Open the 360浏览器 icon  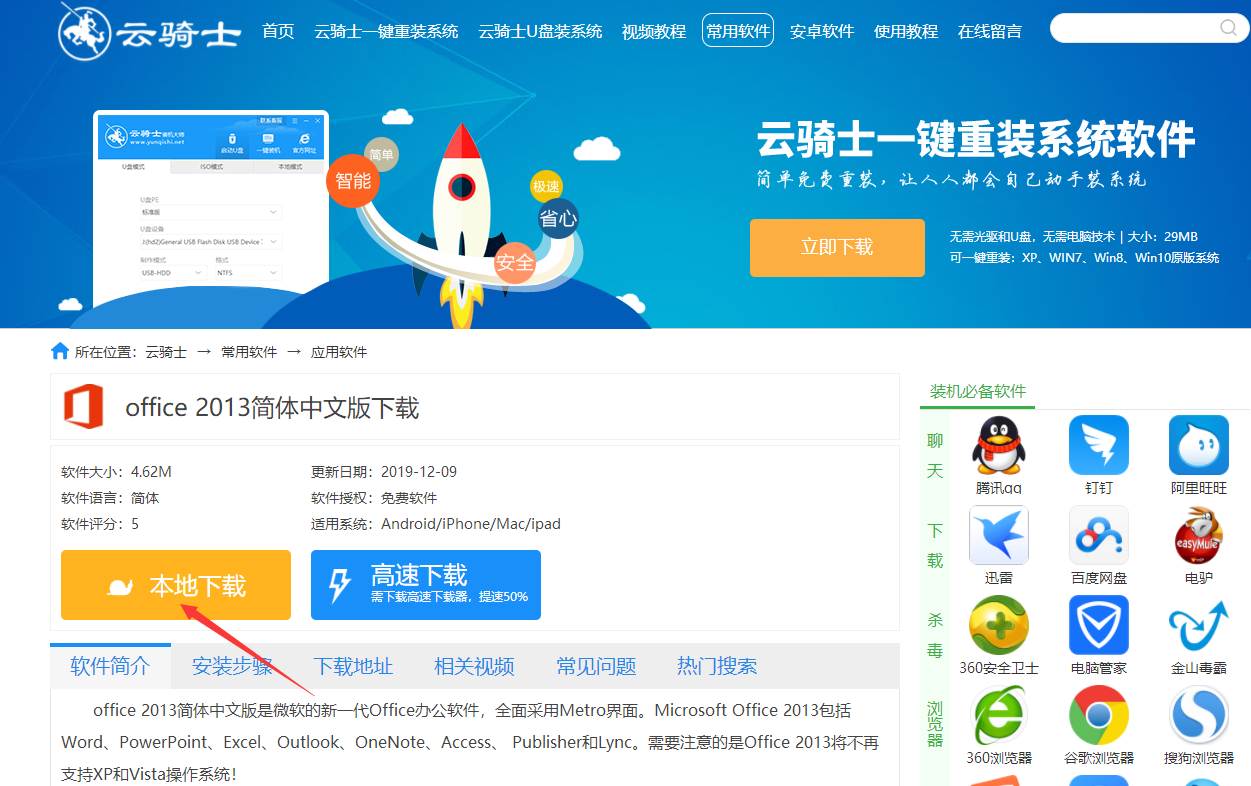pyautogui.click(x=999, y=716)
